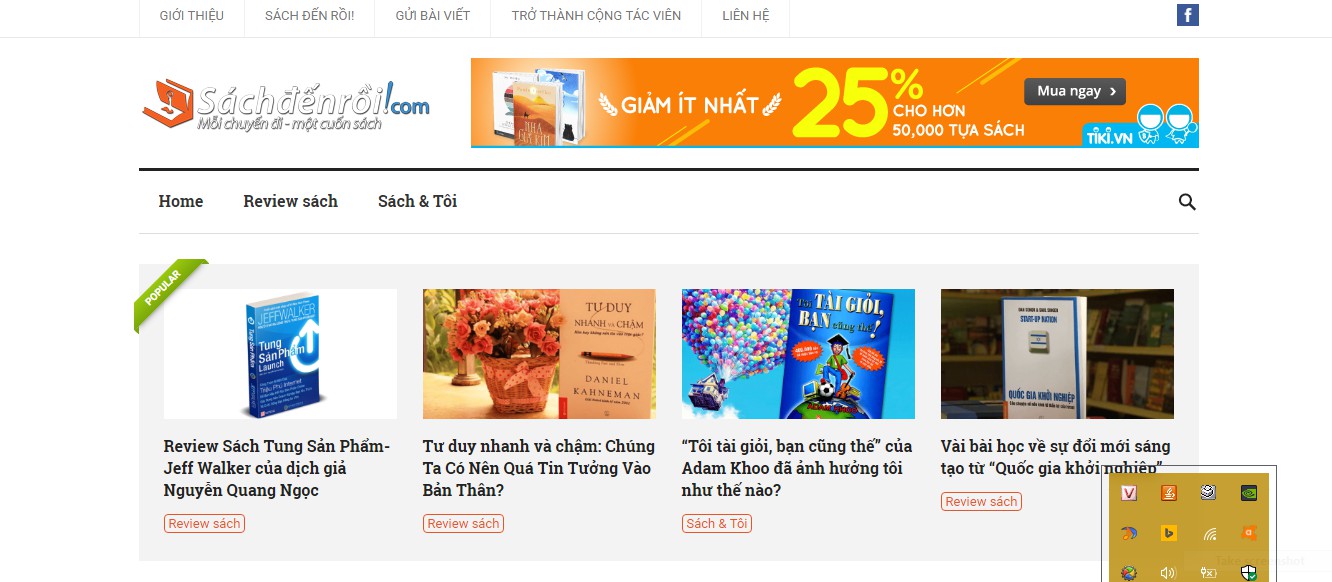Click the Sachdenroi.com site logo

tap(286, 104)
